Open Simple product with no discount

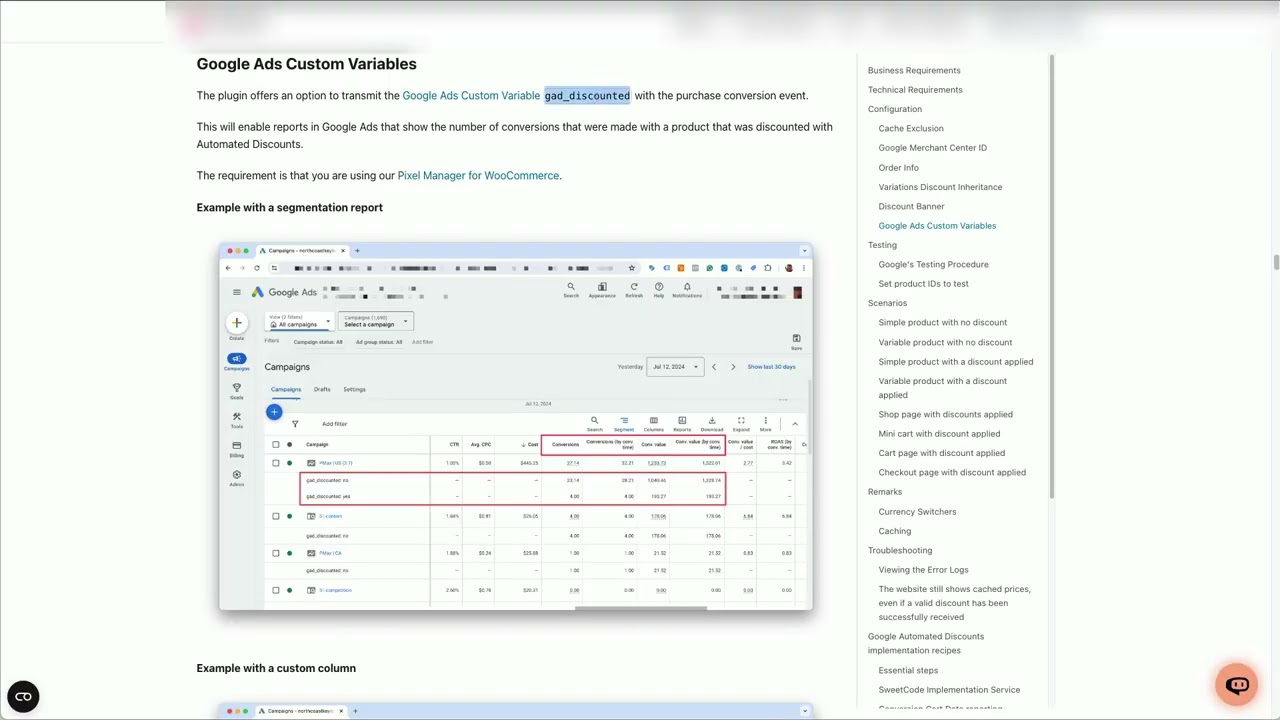943,323
